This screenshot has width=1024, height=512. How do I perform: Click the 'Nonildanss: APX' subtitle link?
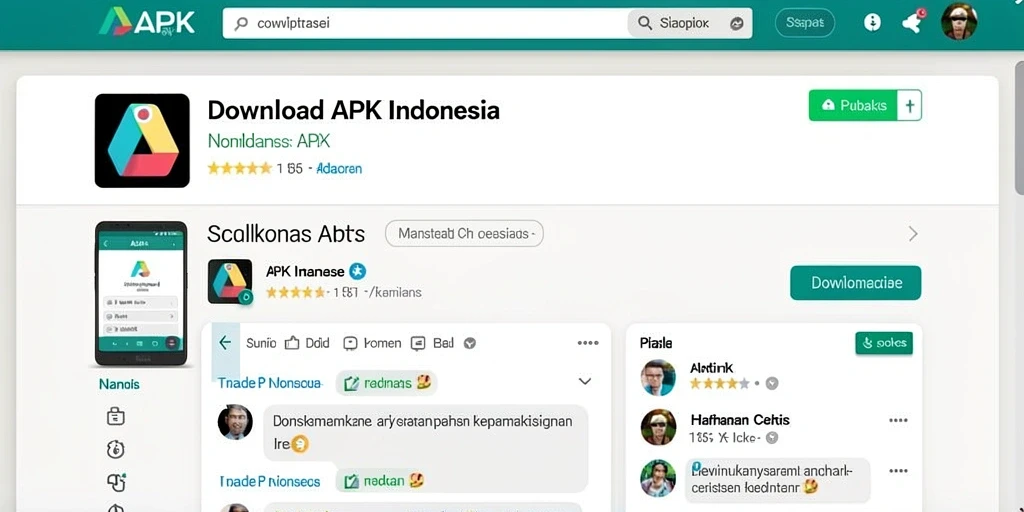(269, 140)
